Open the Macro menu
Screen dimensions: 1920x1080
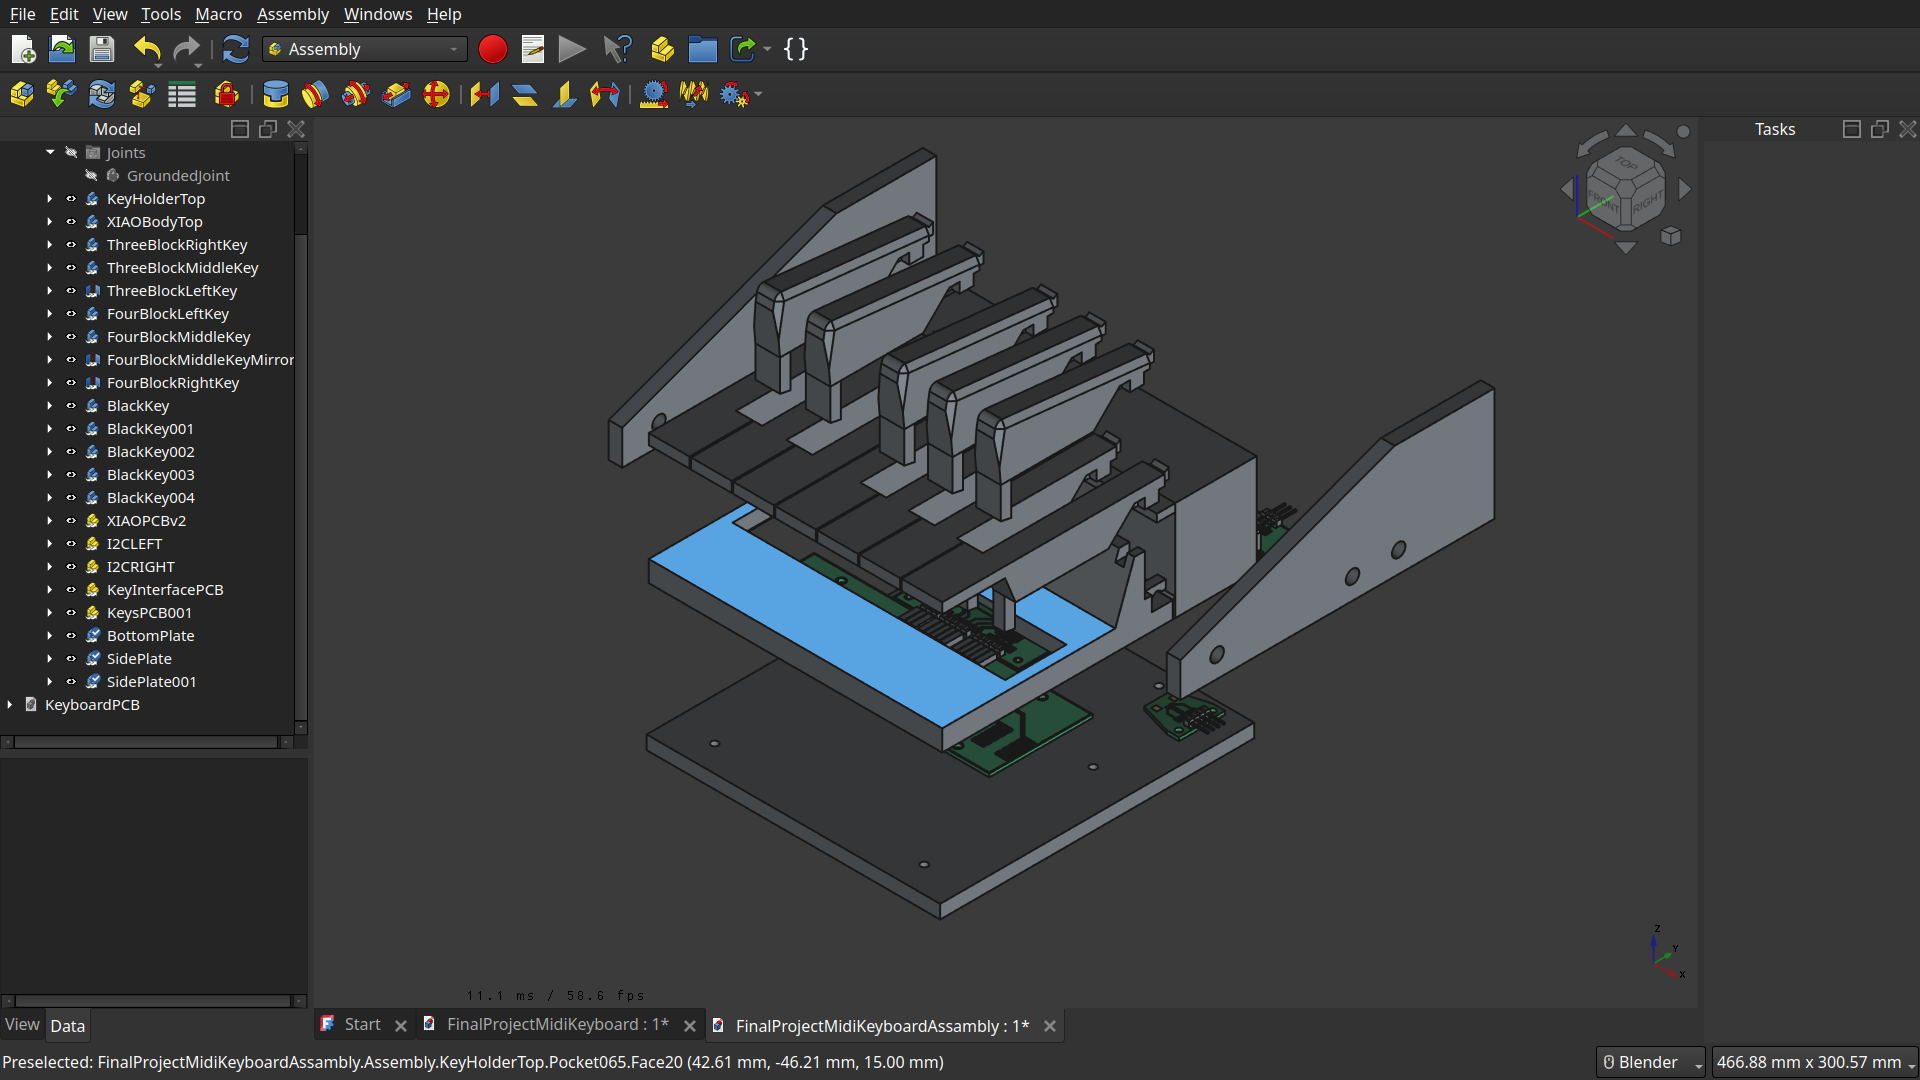click(218, 14)
